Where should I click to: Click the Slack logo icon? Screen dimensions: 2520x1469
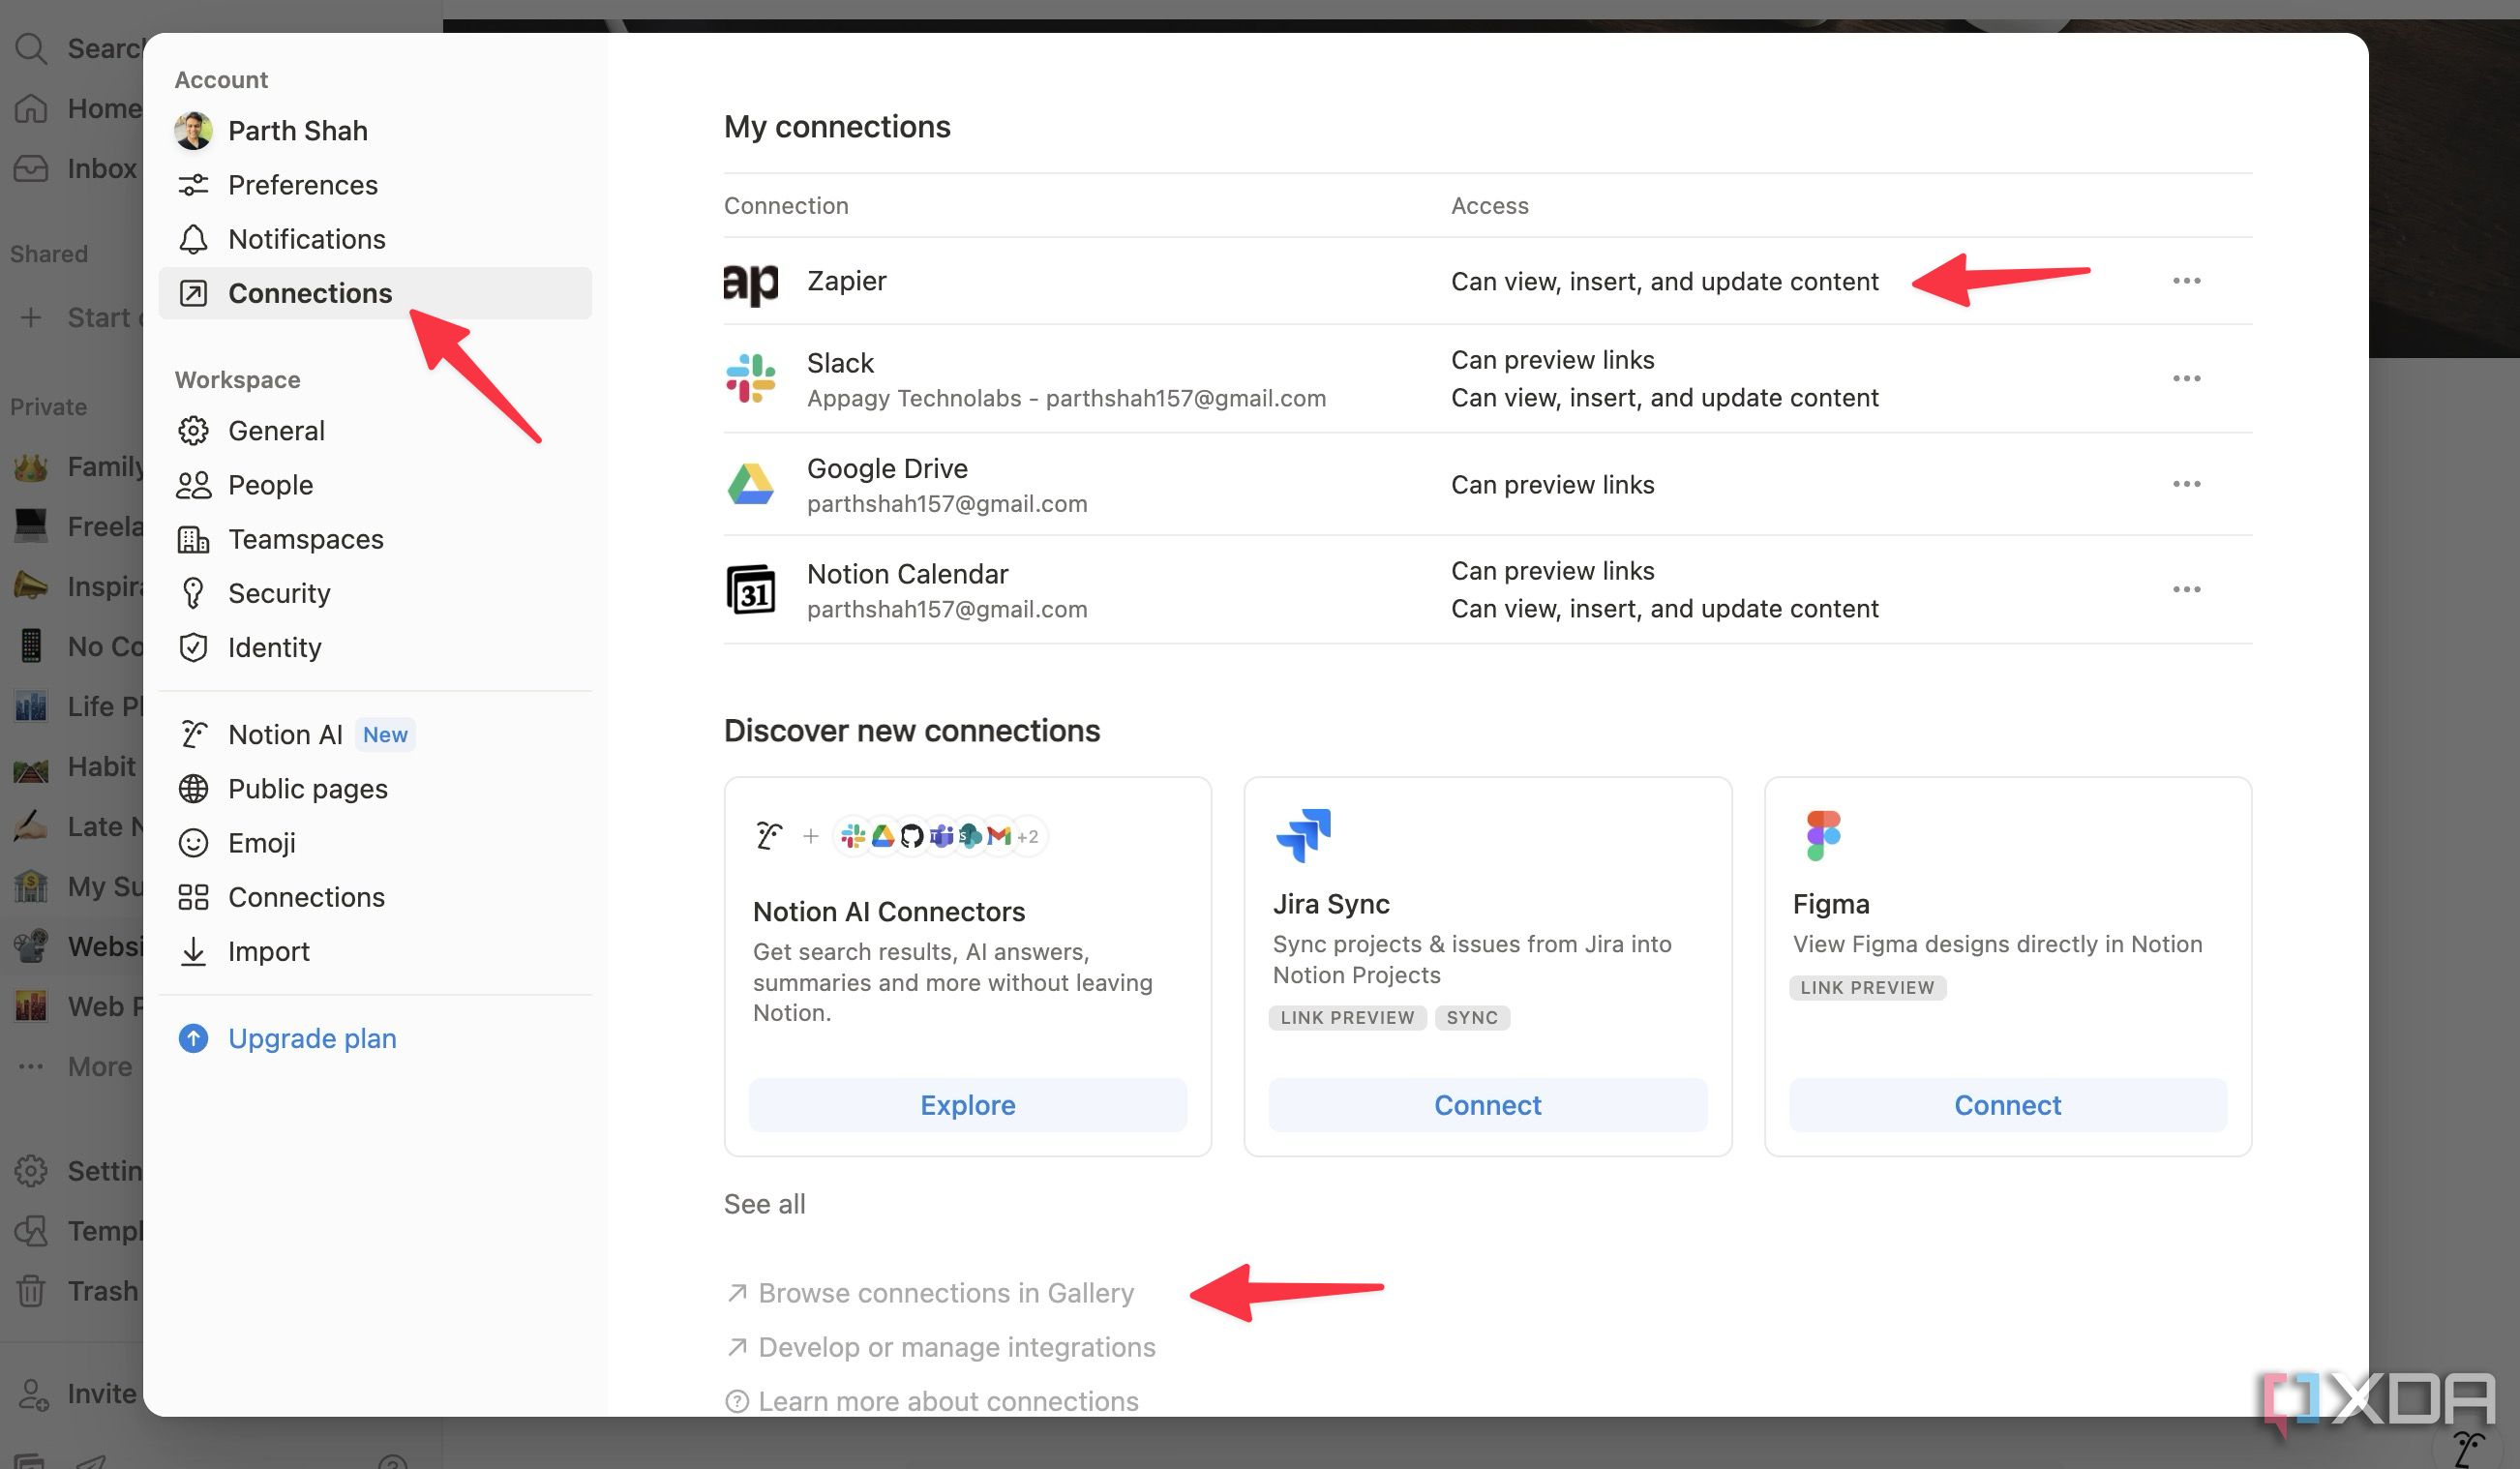pos(750,378)
